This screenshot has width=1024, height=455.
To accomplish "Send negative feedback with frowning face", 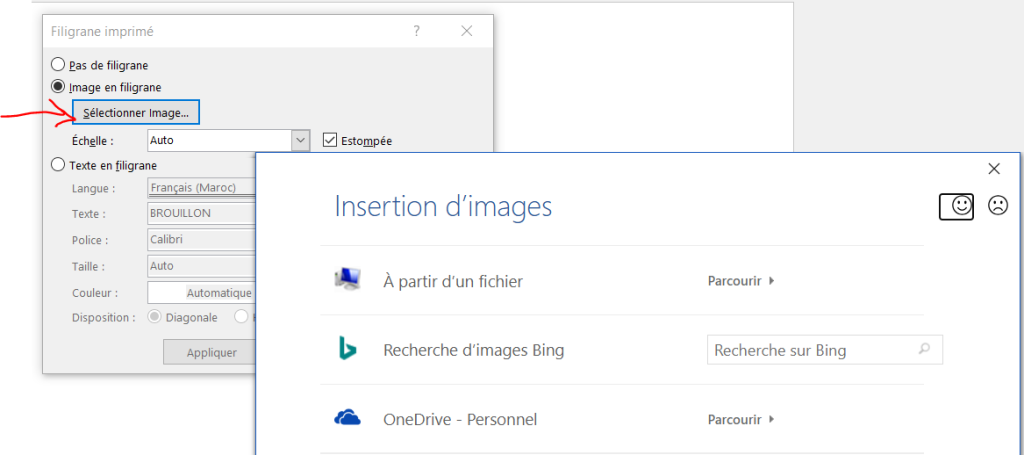I will (x=997, y=206).
